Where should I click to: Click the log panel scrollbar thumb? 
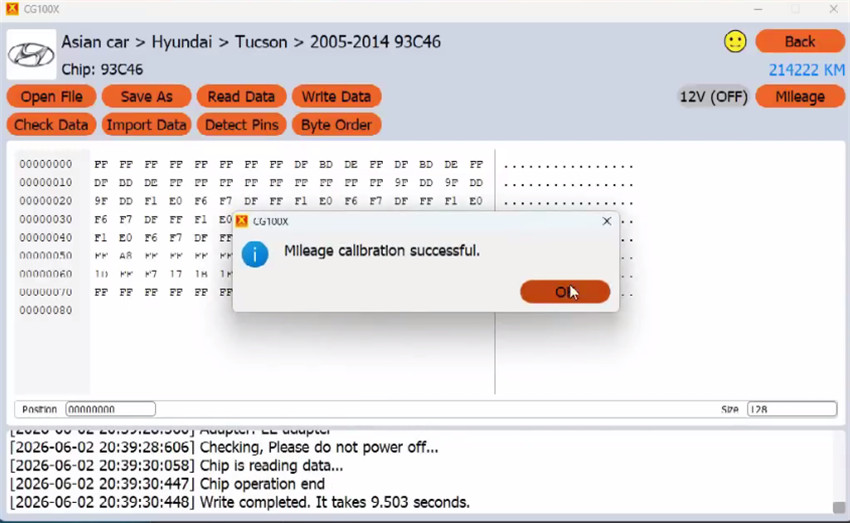coord(839,507)
